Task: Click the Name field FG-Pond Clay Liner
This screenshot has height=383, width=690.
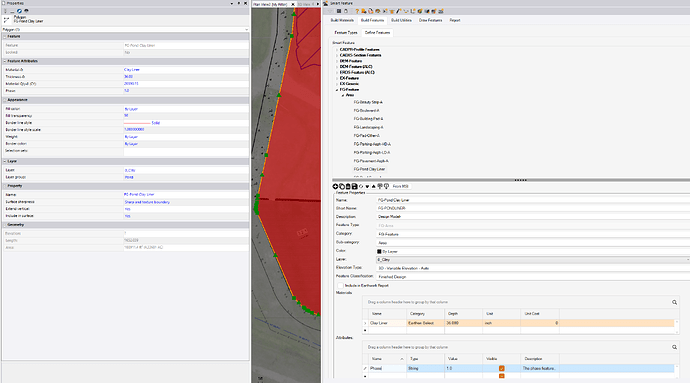Action: point(532,200)
